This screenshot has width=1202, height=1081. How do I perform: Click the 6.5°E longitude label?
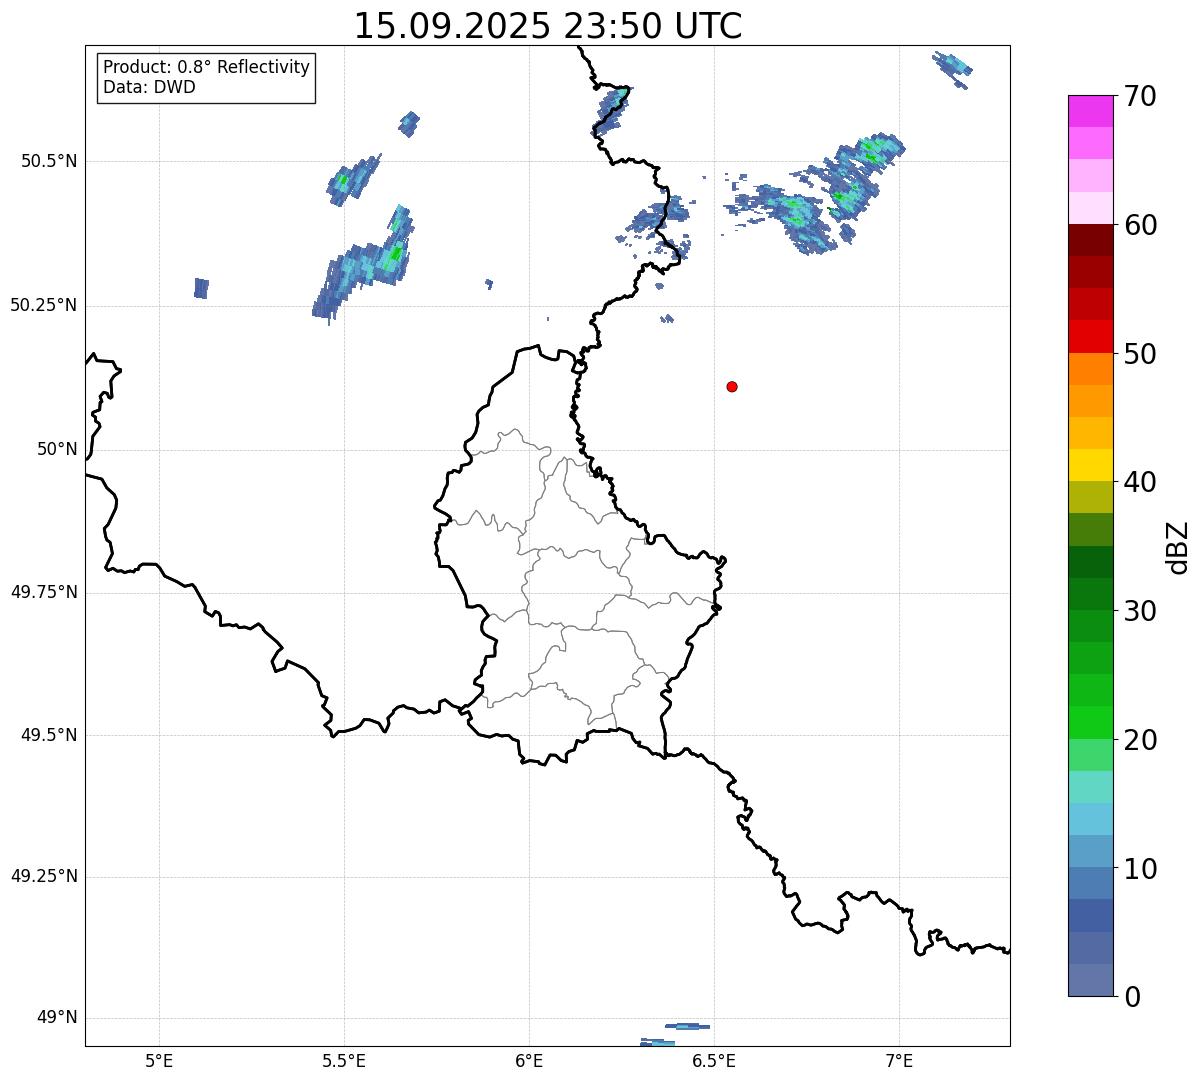pyautogui.click(x=714, y=1060)
